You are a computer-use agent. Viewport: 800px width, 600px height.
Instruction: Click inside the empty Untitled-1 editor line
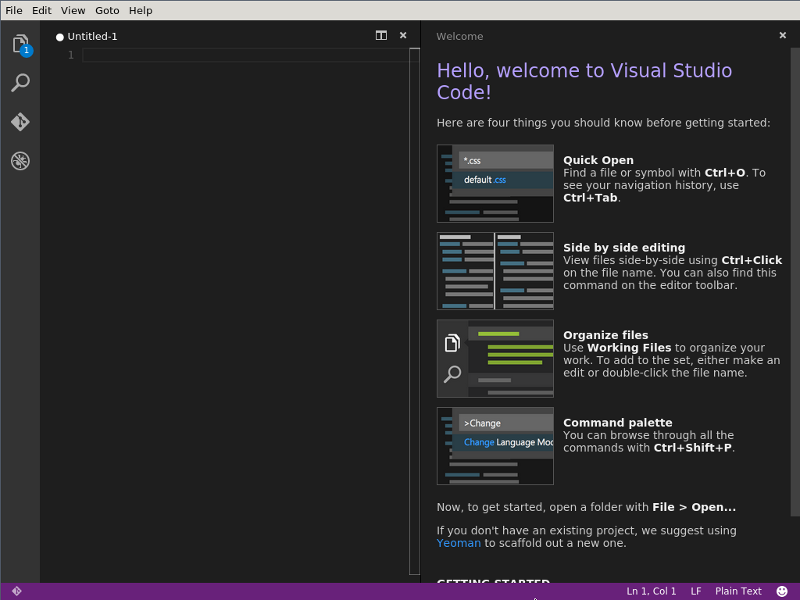(x=200, y=55)
